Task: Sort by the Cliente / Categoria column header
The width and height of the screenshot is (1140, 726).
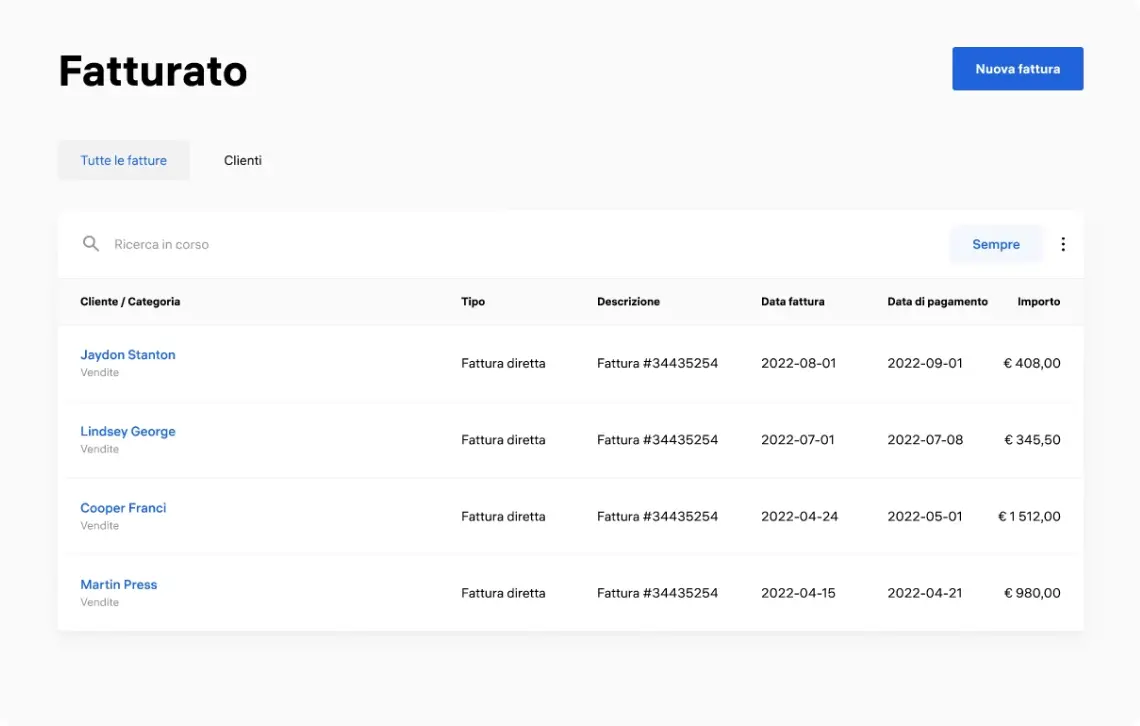Action: 130,301
